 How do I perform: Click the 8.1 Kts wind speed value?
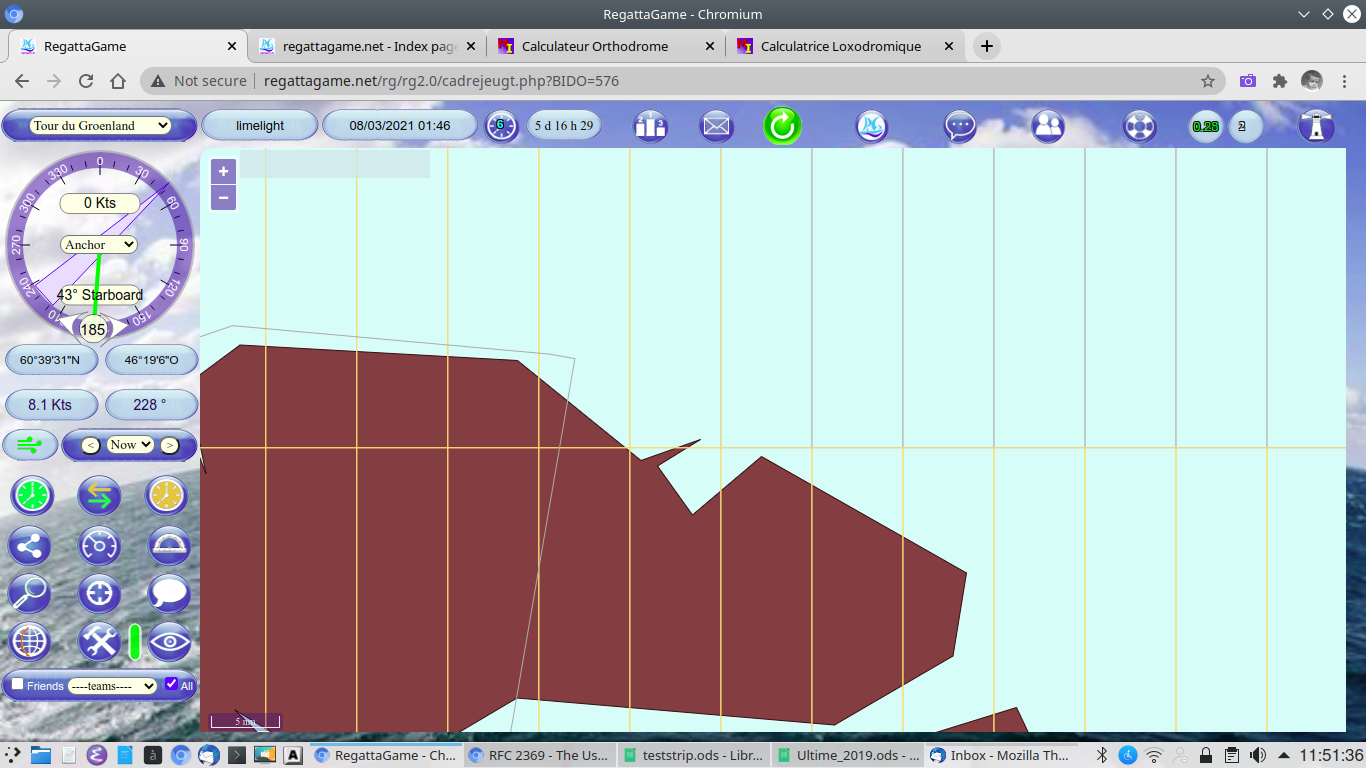coord(51,405)
